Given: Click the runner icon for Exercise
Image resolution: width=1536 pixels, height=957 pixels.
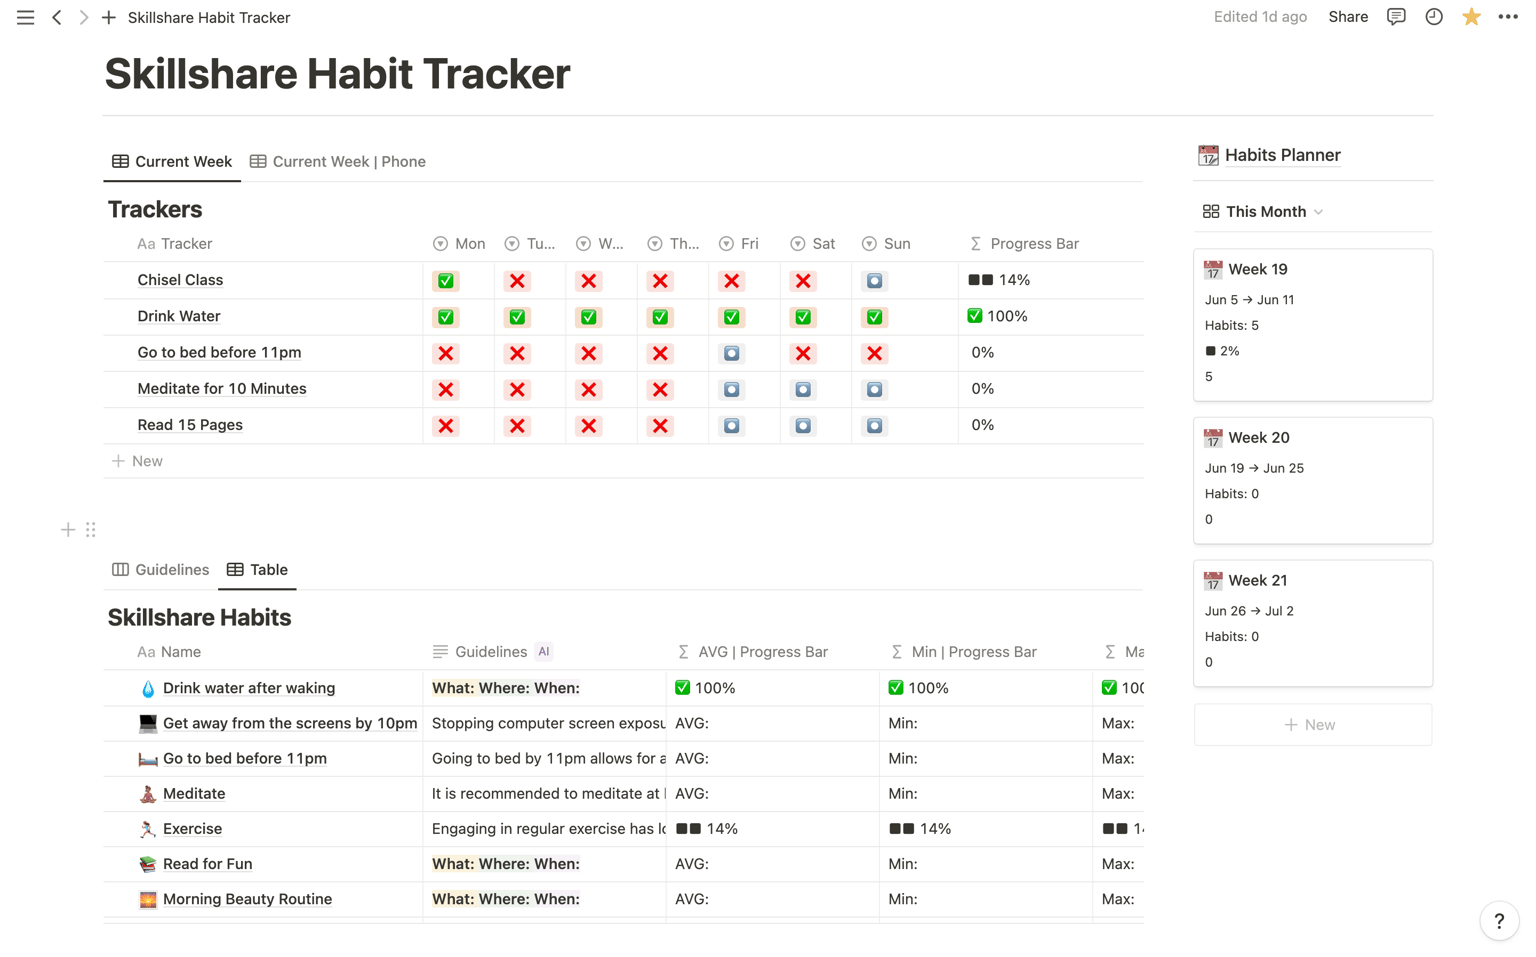Looking at the screenshot, I should (148, 829).
